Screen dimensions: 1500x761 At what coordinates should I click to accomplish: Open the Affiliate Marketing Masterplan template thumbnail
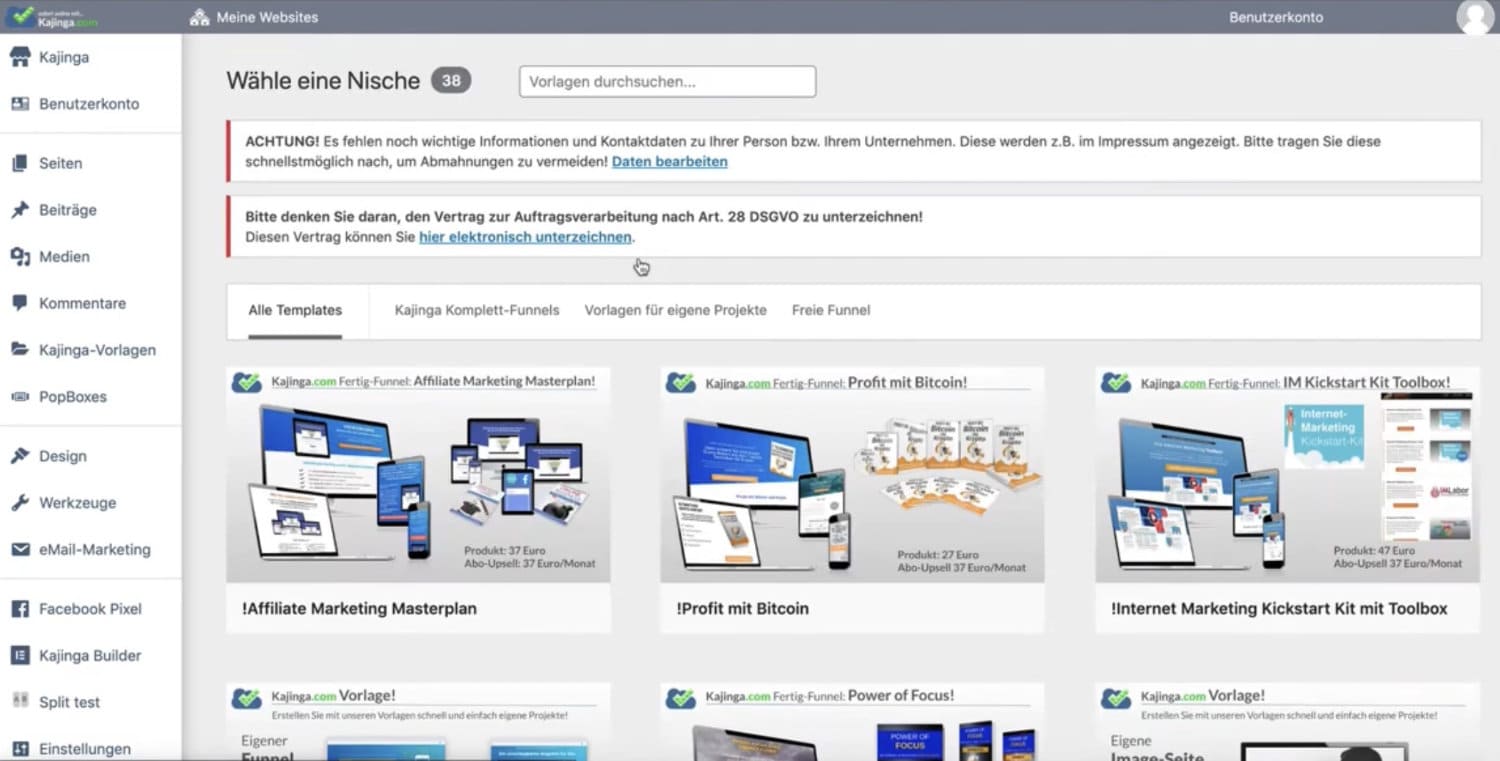pos(418,475)
